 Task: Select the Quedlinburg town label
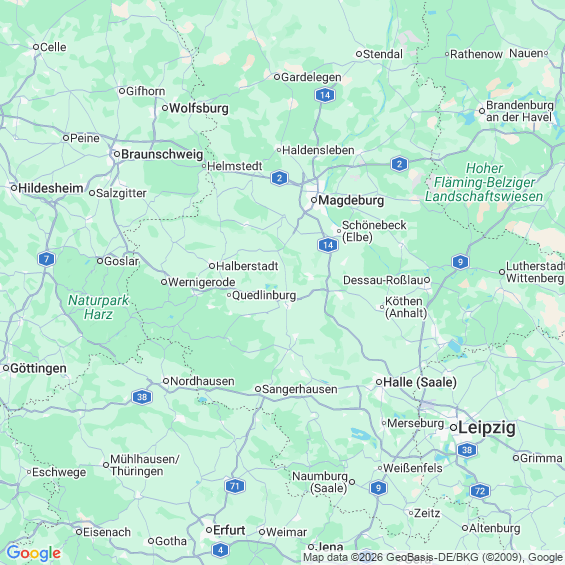(x=264, y=295)
